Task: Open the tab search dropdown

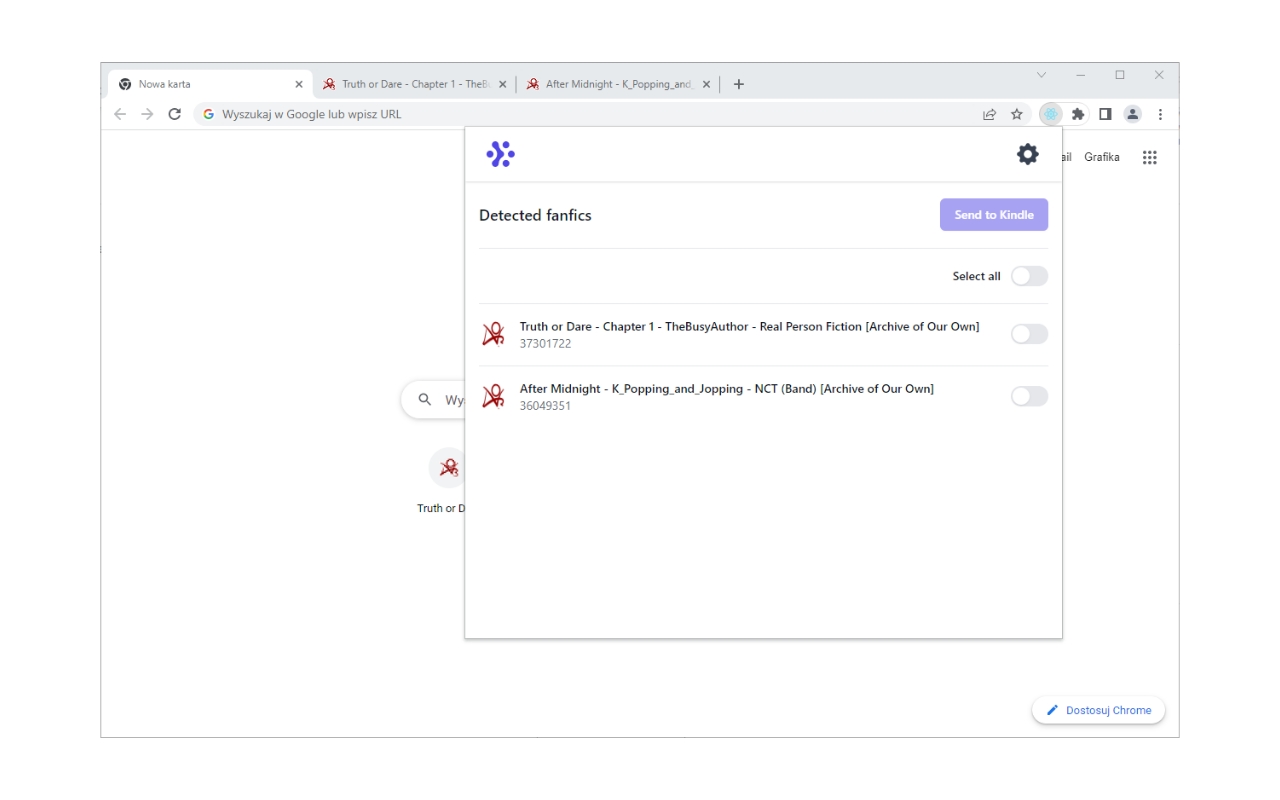Action: tap(1041, 75)
